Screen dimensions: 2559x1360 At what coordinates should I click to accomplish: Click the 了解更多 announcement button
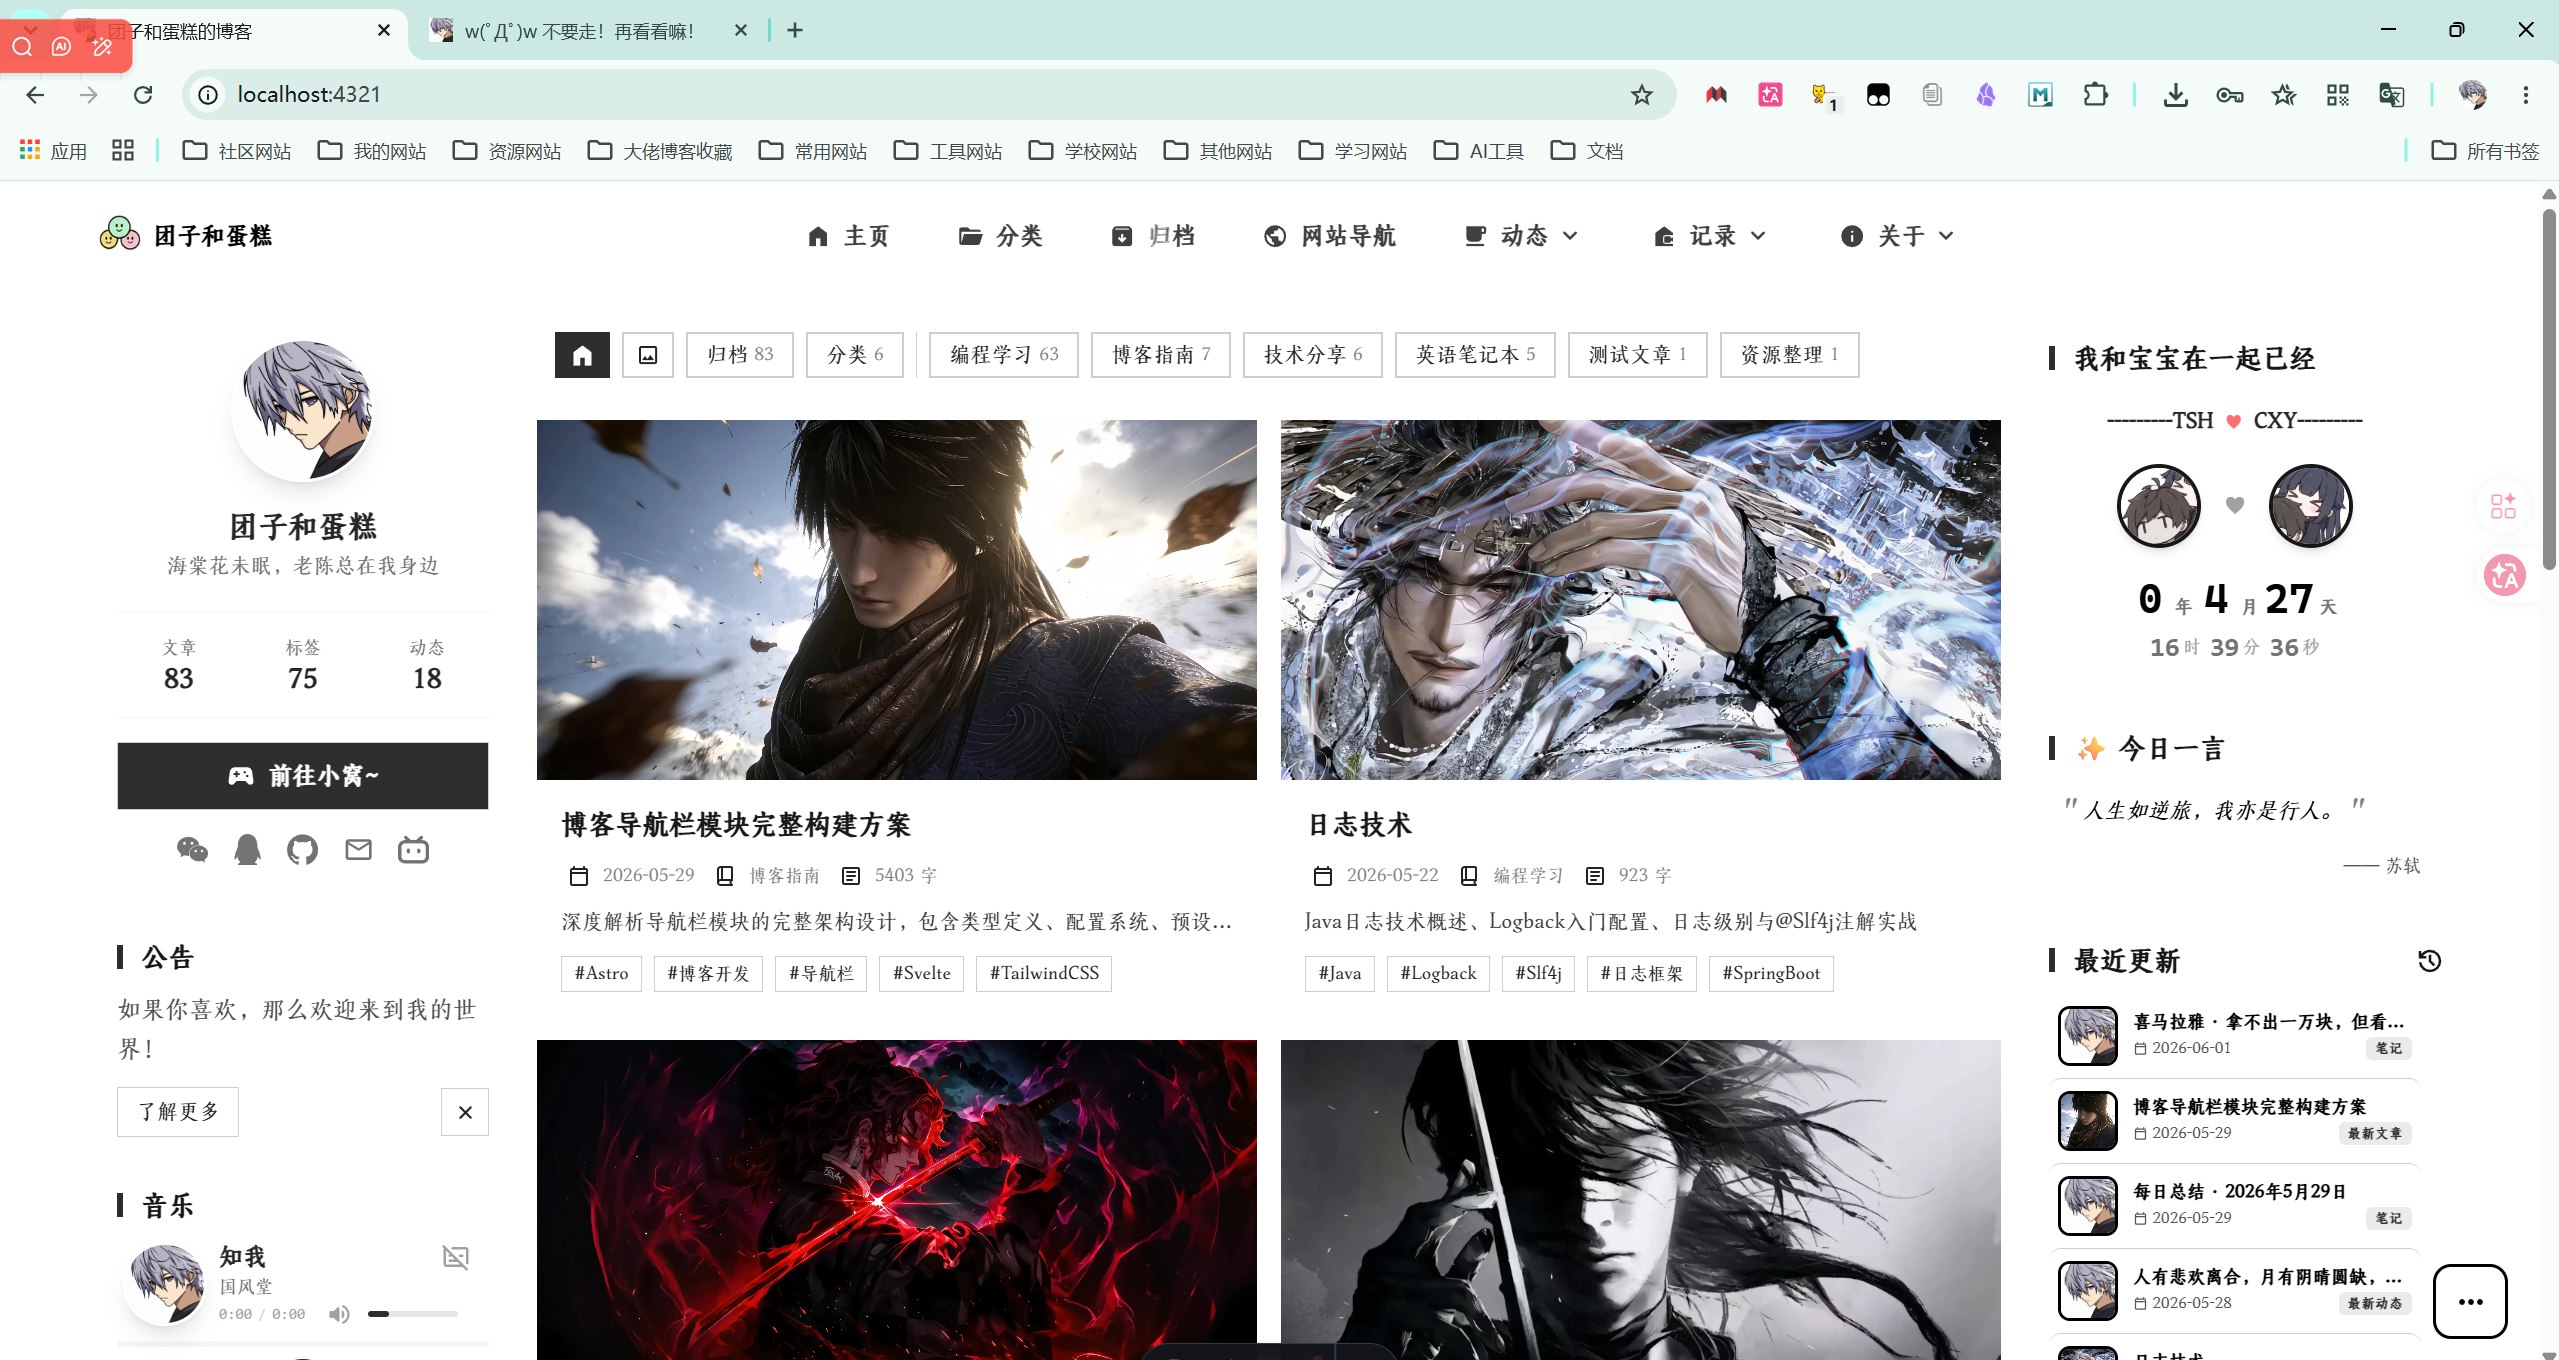pyautogui.click(x=178, y=1112)
